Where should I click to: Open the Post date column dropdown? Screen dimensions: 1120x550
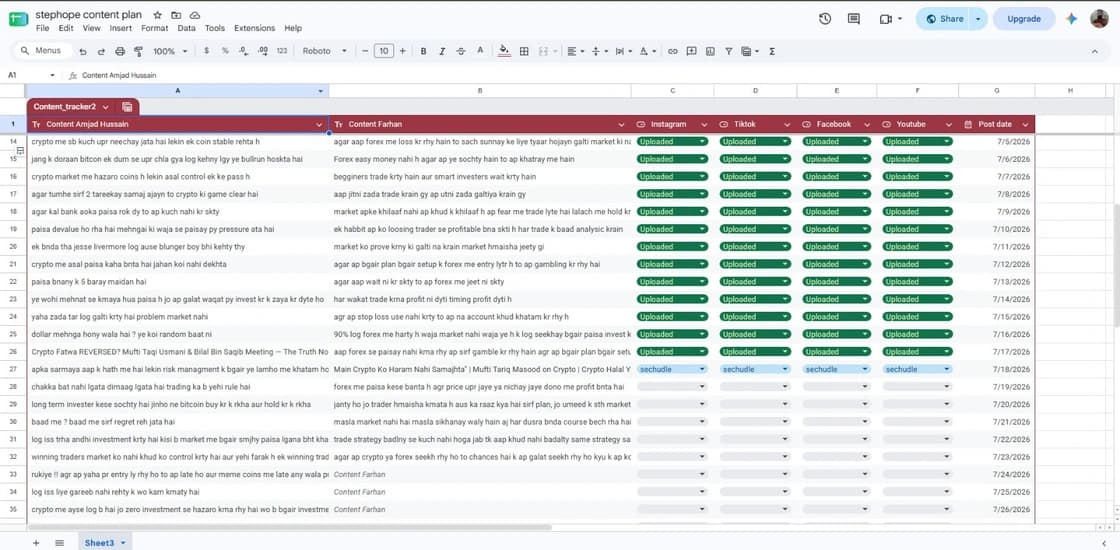click(x=1026, y=124)
